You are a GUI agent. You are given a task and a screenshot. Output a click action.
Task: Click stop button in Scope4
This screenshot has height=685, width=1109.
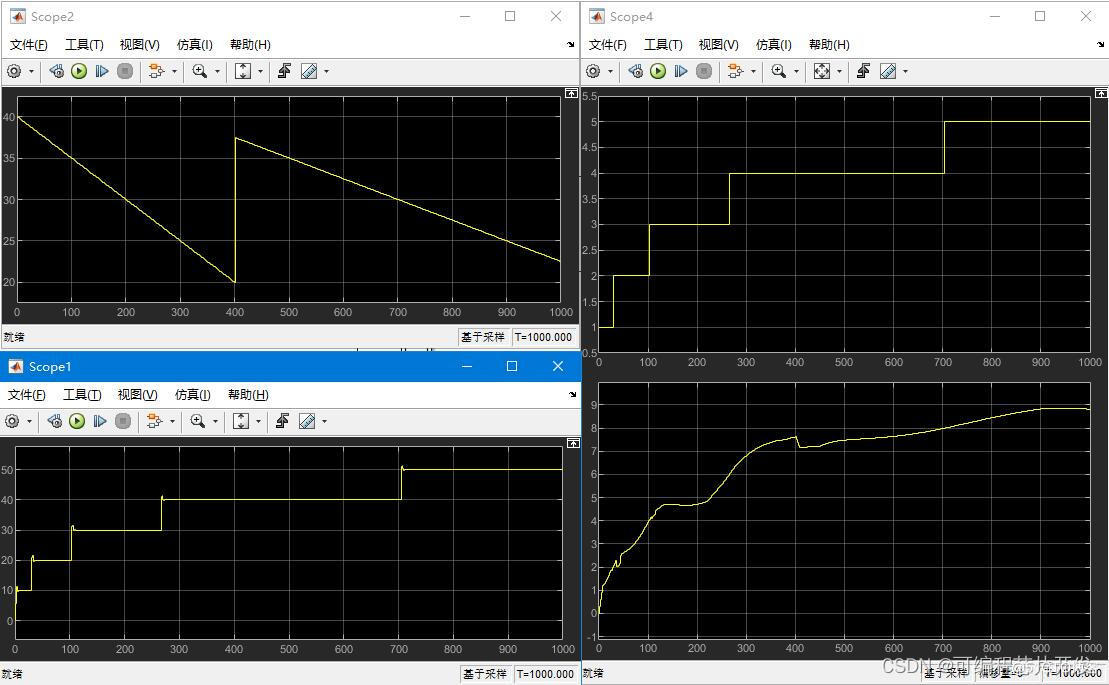click(704, 71)
